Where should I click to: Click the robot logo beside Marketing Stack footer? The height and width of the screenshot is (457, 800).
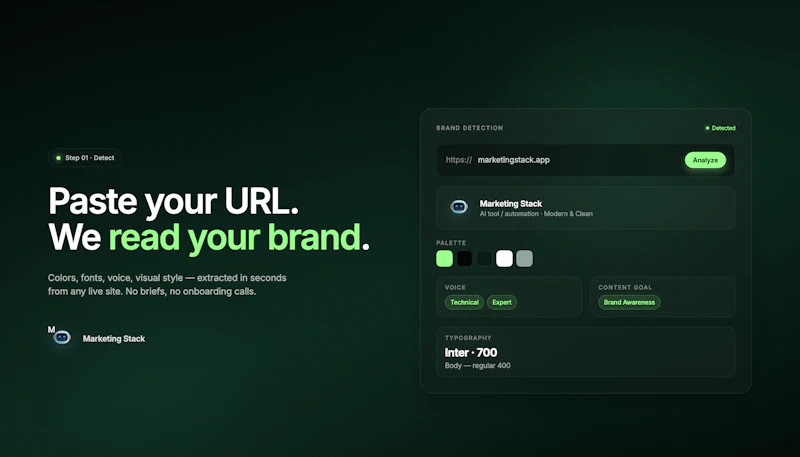coord(62,338)
